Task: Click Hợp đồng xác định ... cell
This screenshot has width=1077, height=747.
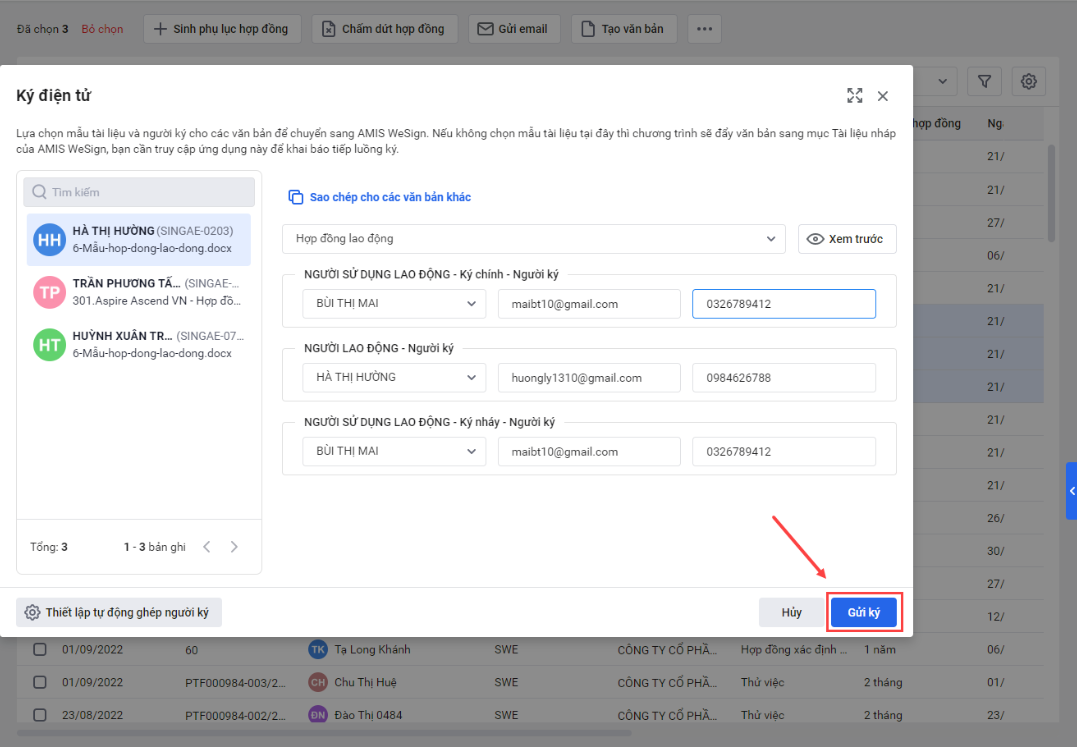Action: (x=793, y=650)
